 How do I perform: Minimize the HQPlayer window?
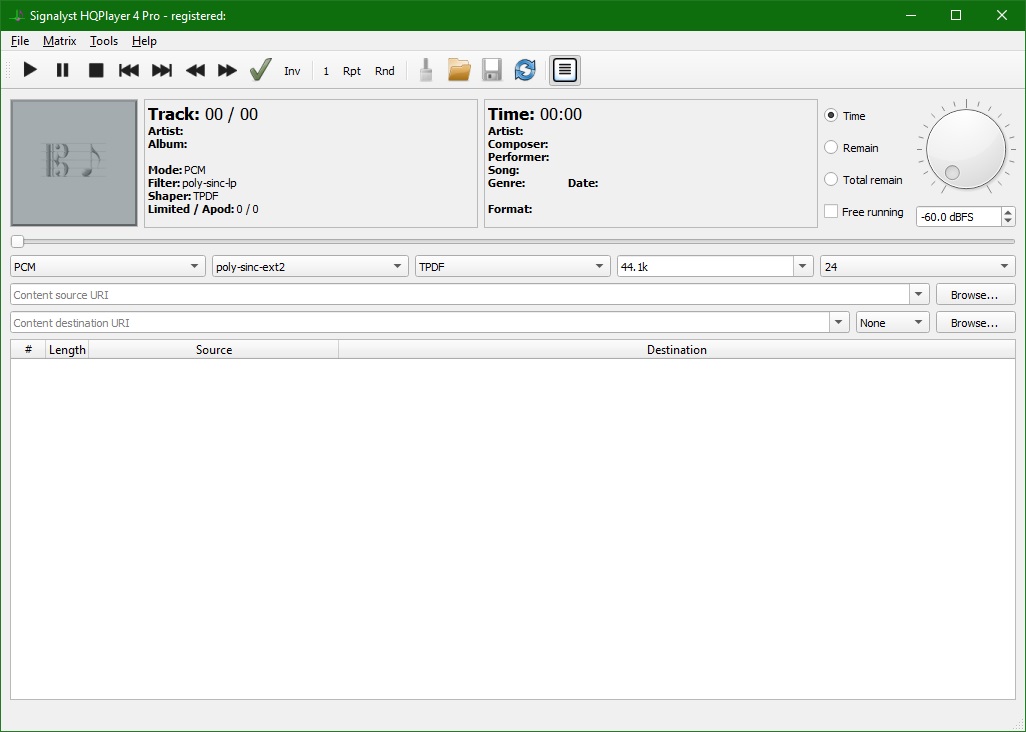pos(911,15)
